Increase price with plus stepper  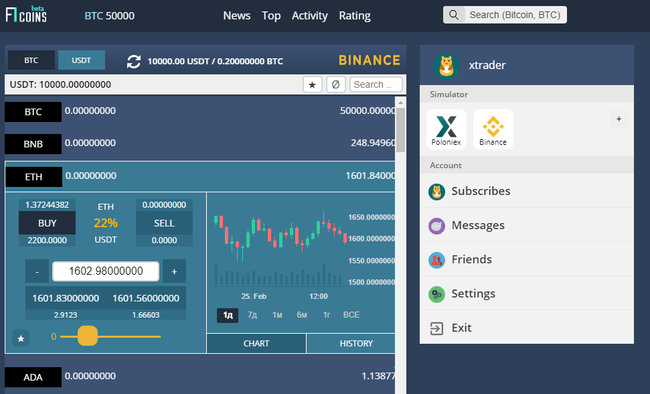tap(174, 271)
